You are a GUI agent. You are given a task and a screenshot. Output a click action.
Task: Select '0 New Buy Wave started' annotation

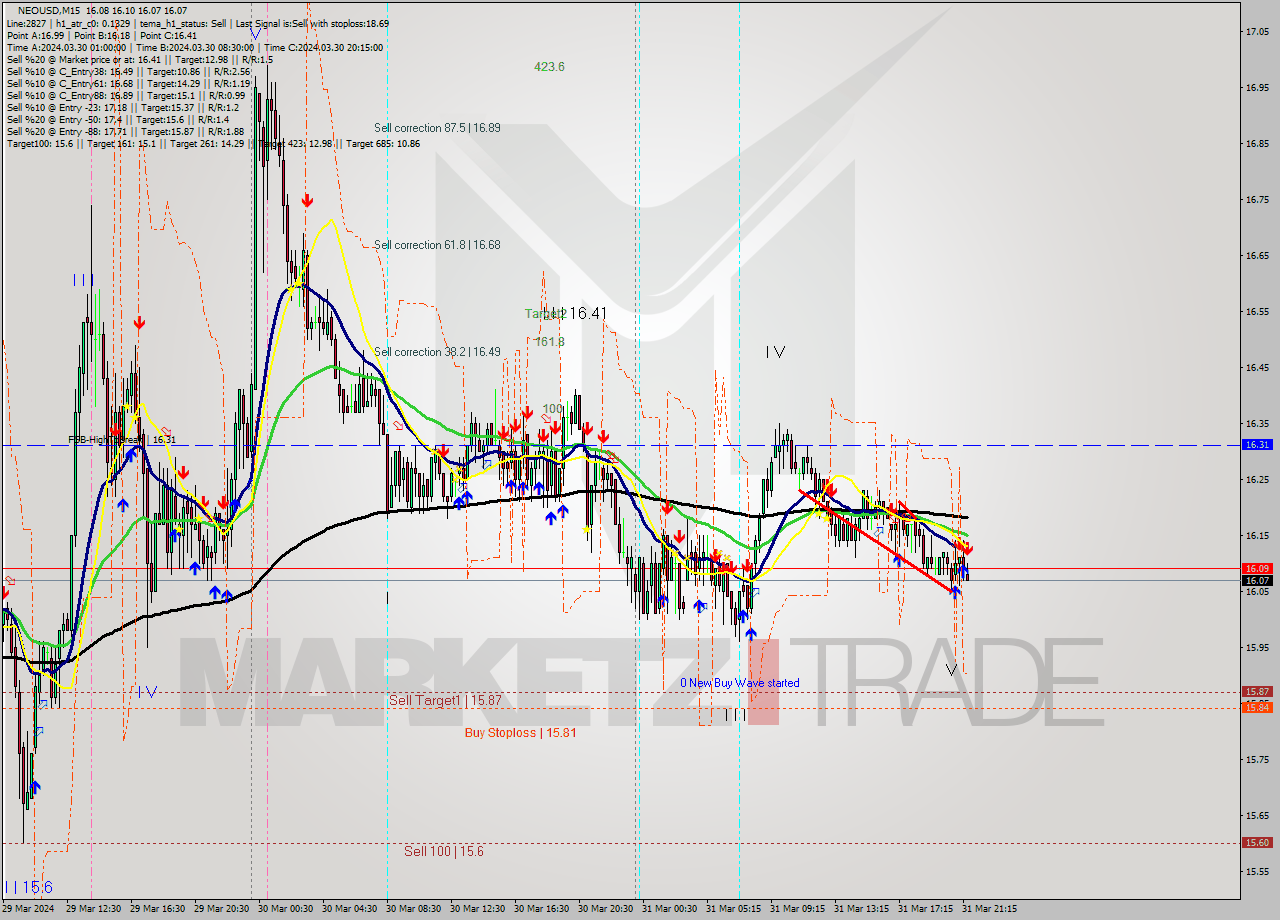740,683
